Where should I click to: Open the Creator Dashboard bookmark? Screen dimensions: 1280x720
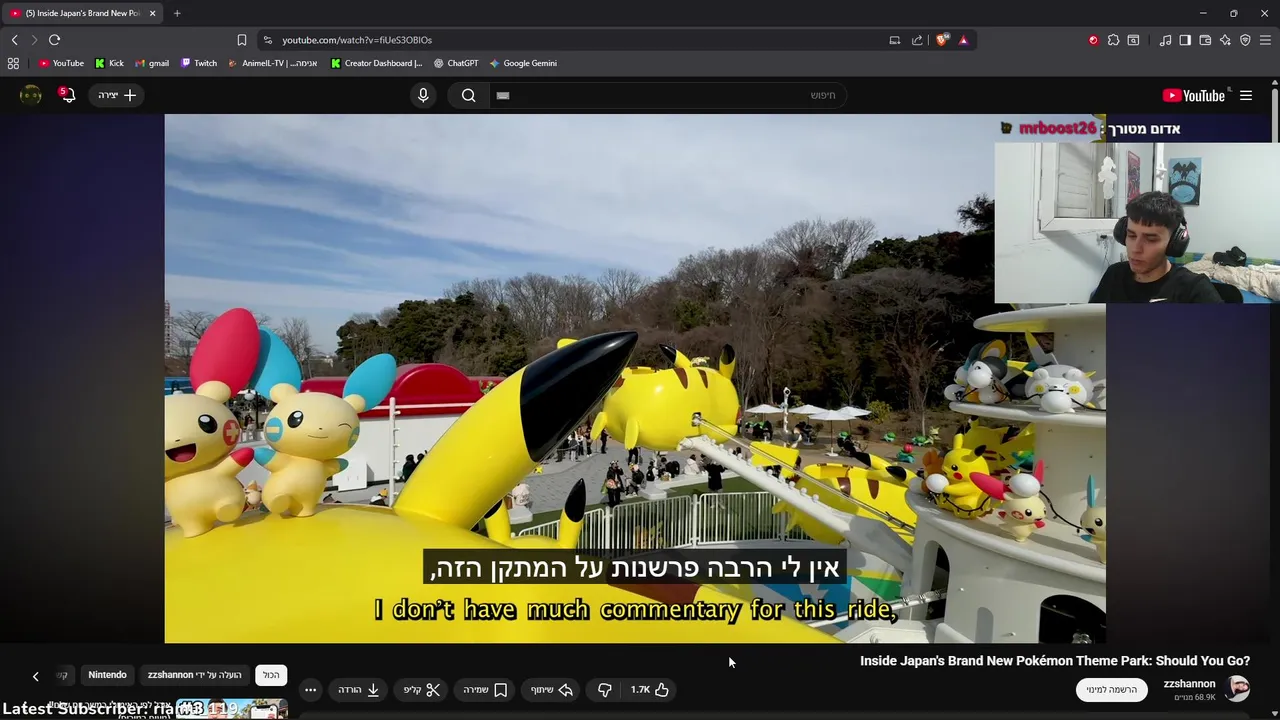(377, 63)
